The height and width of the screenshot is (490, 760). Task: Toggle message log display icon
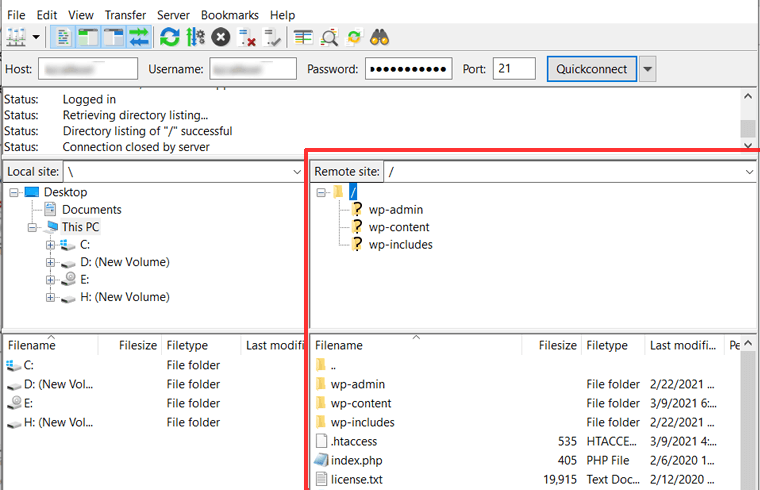point(63,38)
